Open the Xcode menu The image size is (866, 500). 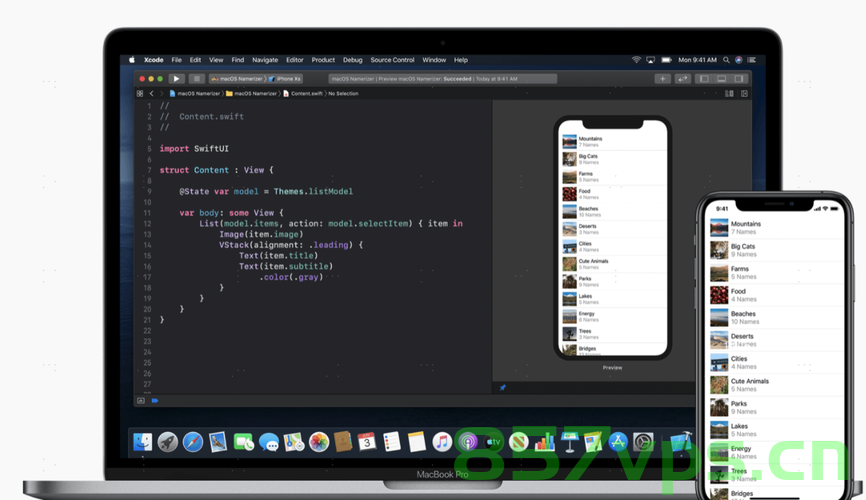click(154, 60)
